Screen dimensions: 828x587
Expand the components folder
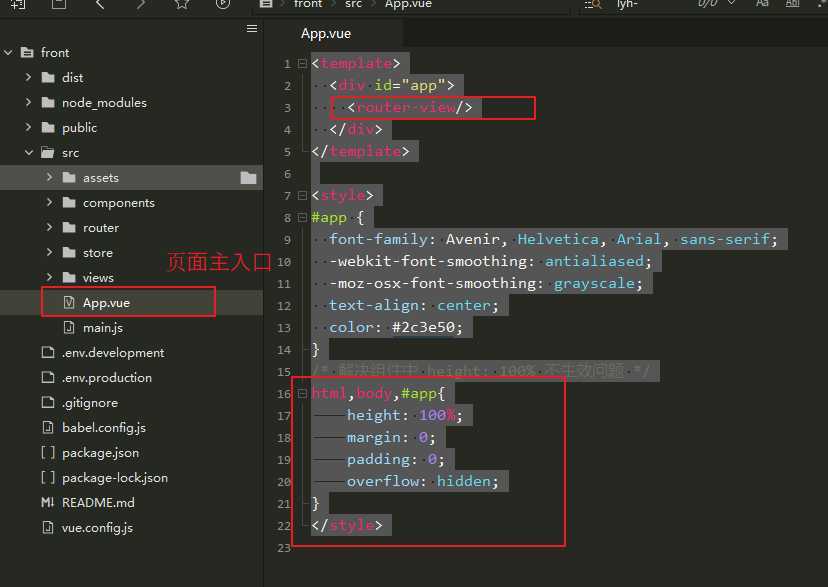(50, 202)
